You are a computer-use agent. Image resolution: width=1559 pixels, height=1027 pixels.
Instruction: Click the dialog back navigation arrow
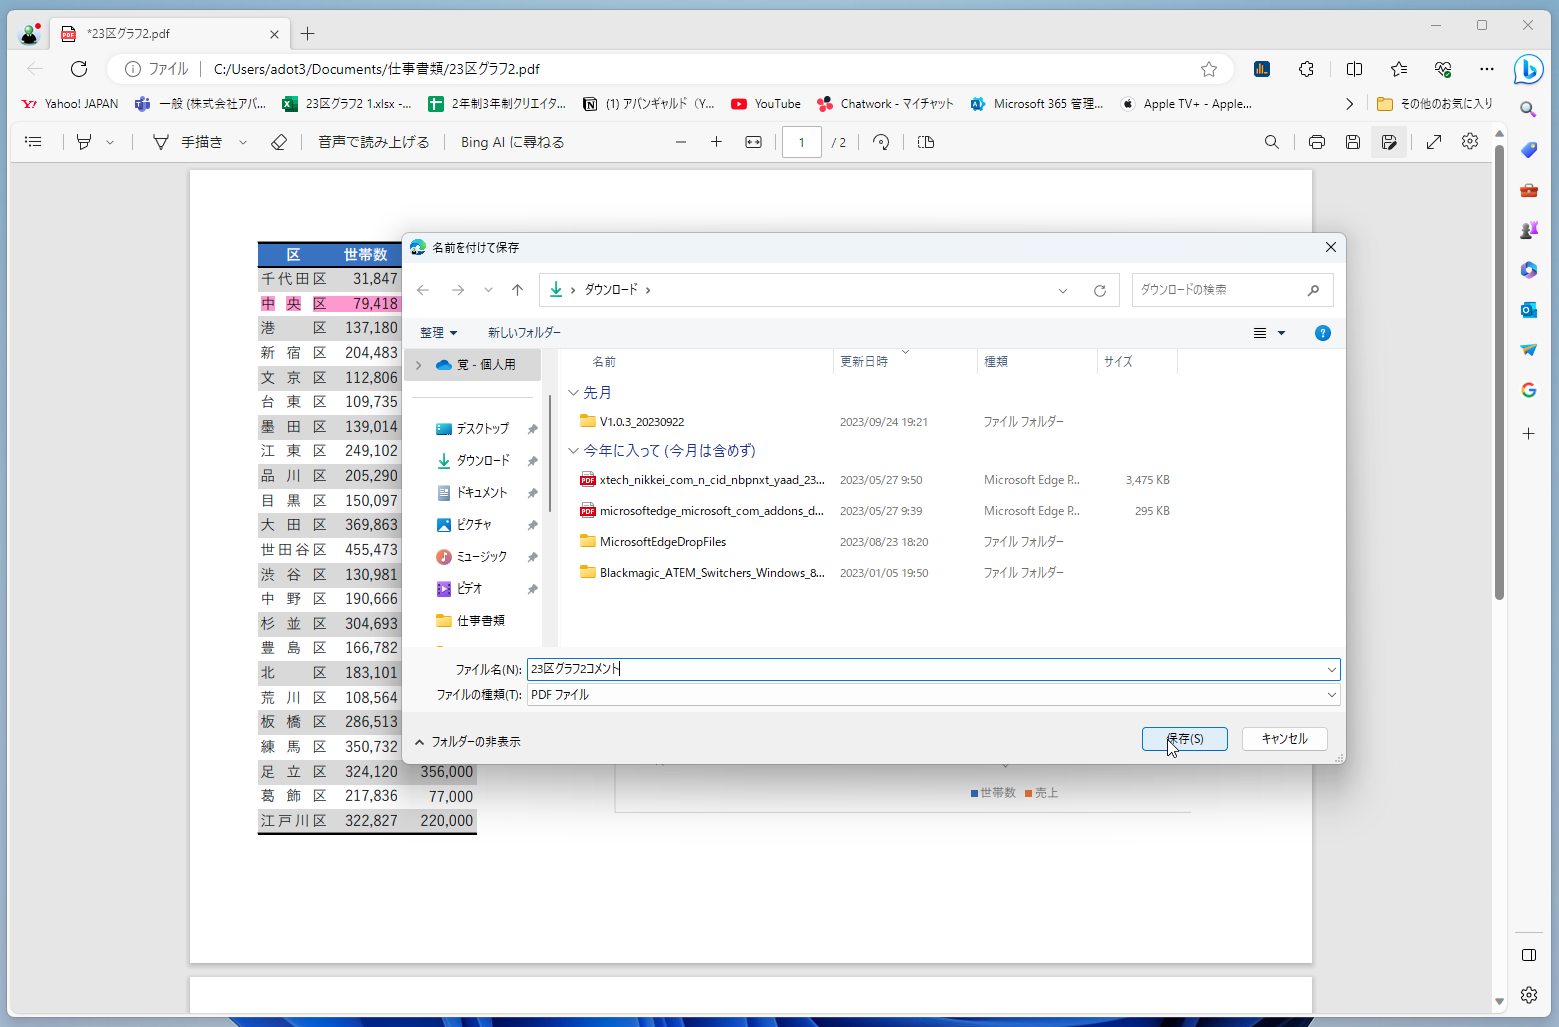(423, 290)
